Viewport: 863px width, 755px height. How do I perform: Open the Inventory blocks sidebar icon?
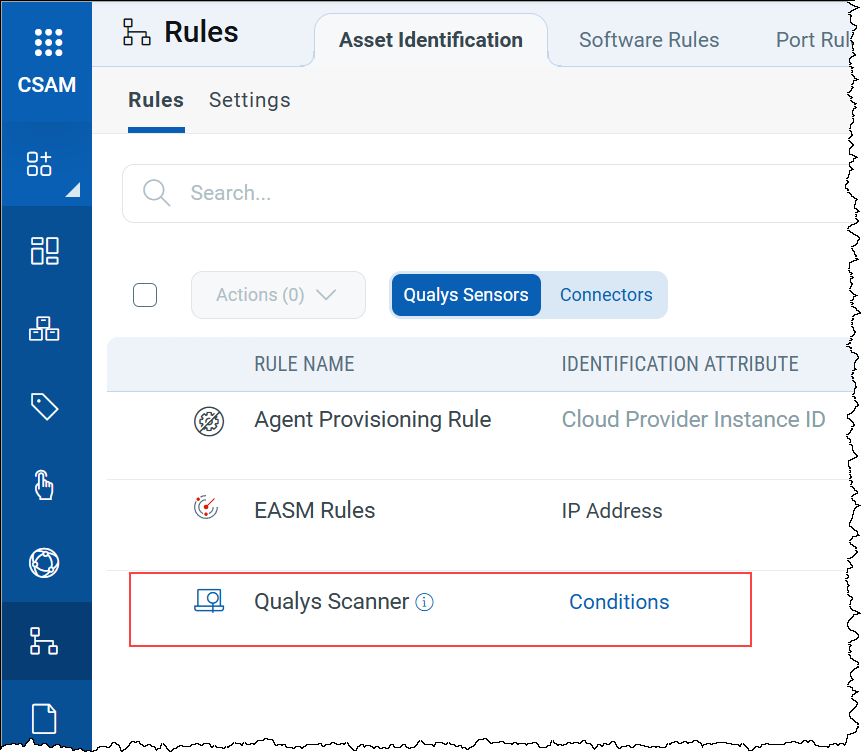[x=44, y=329]
